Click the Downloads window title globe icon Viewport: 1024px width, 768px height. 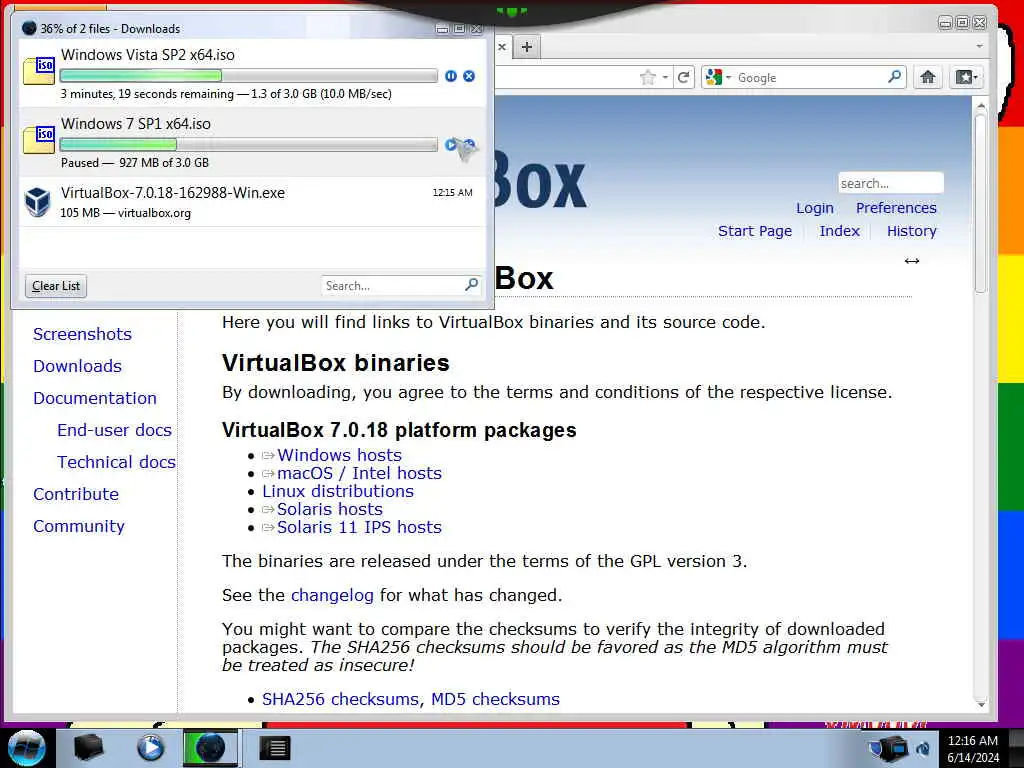pyautogui.click(x=29, y=28)
